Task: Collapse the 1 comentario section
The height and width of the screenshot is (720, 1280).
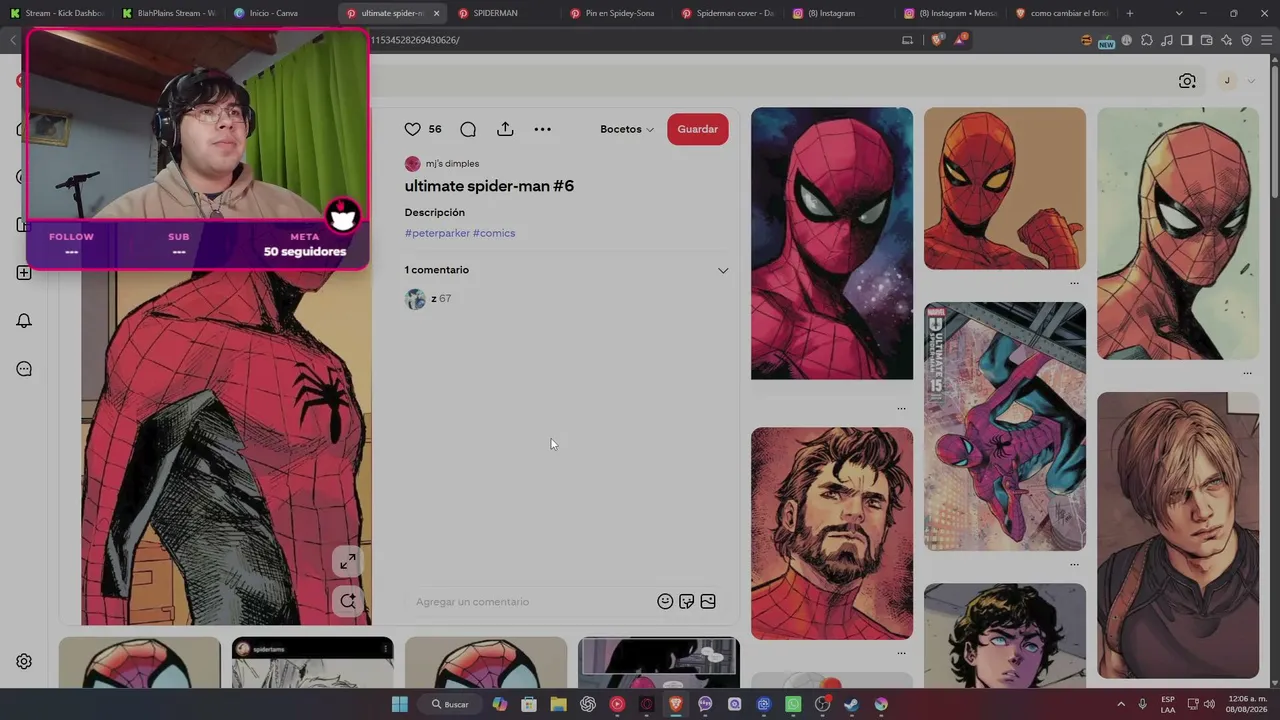Action: (x=723, y=270)
